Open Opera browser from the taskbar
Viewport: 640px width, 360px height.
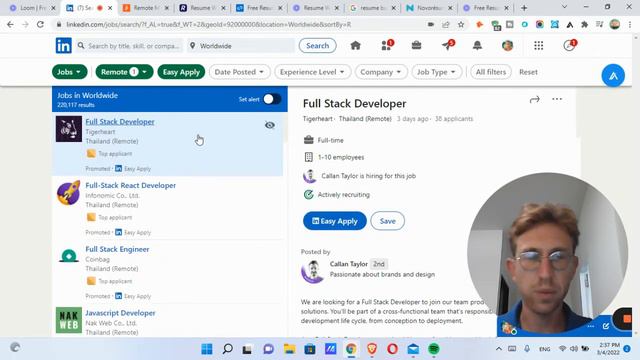tap(392, 349)
